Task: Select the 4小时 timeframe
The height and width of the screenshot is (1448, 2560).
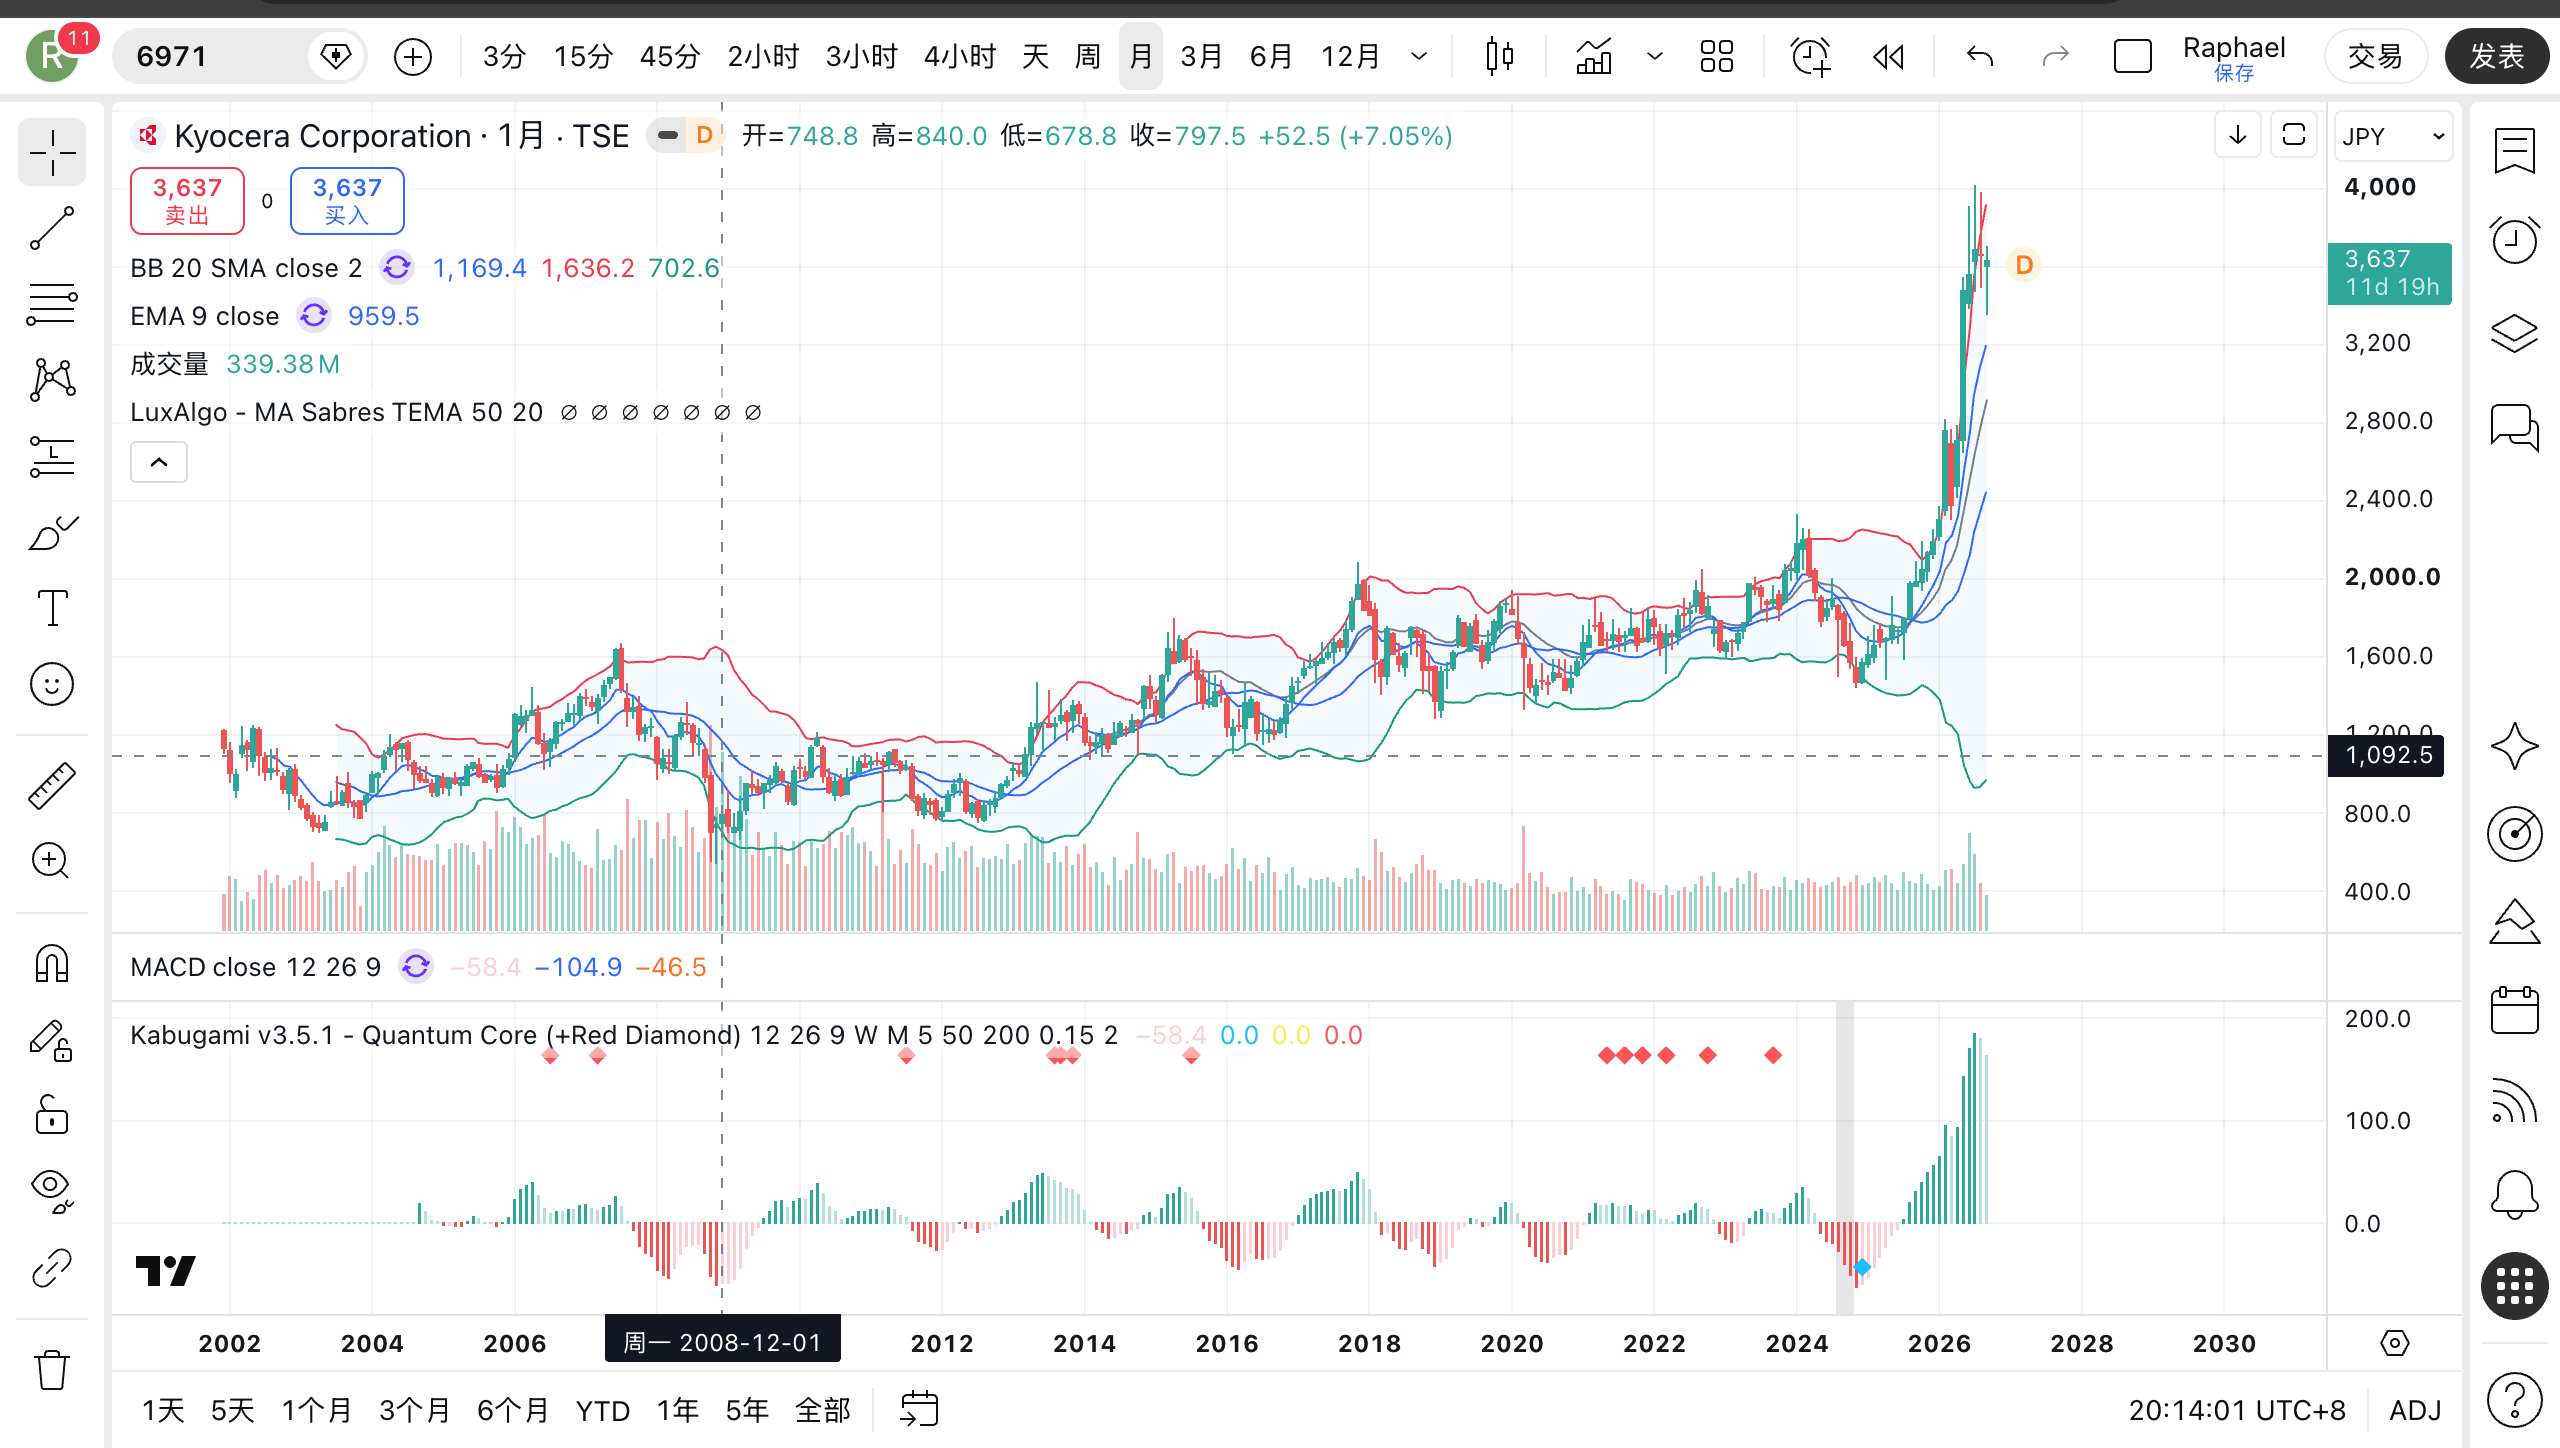Action: click(x=960, y=56)
